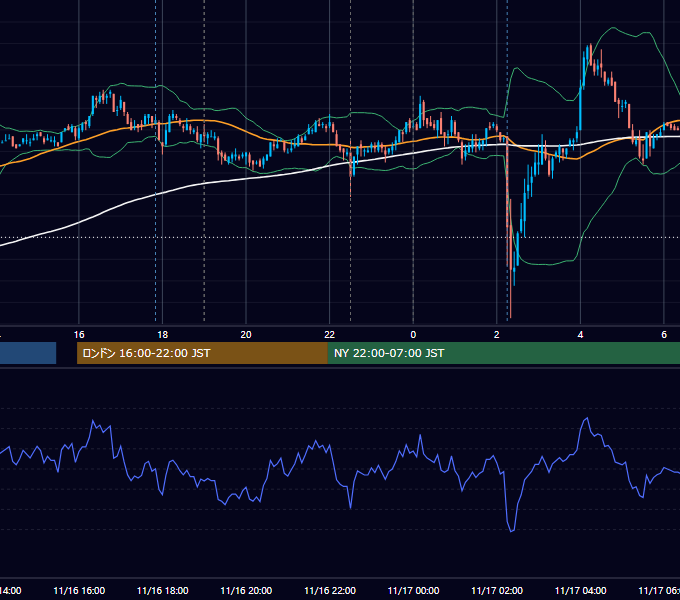Click the 11/17 02:00 time label
This screenshot has width=680, height=600.
pyautogui.click(x=497, y=590)
